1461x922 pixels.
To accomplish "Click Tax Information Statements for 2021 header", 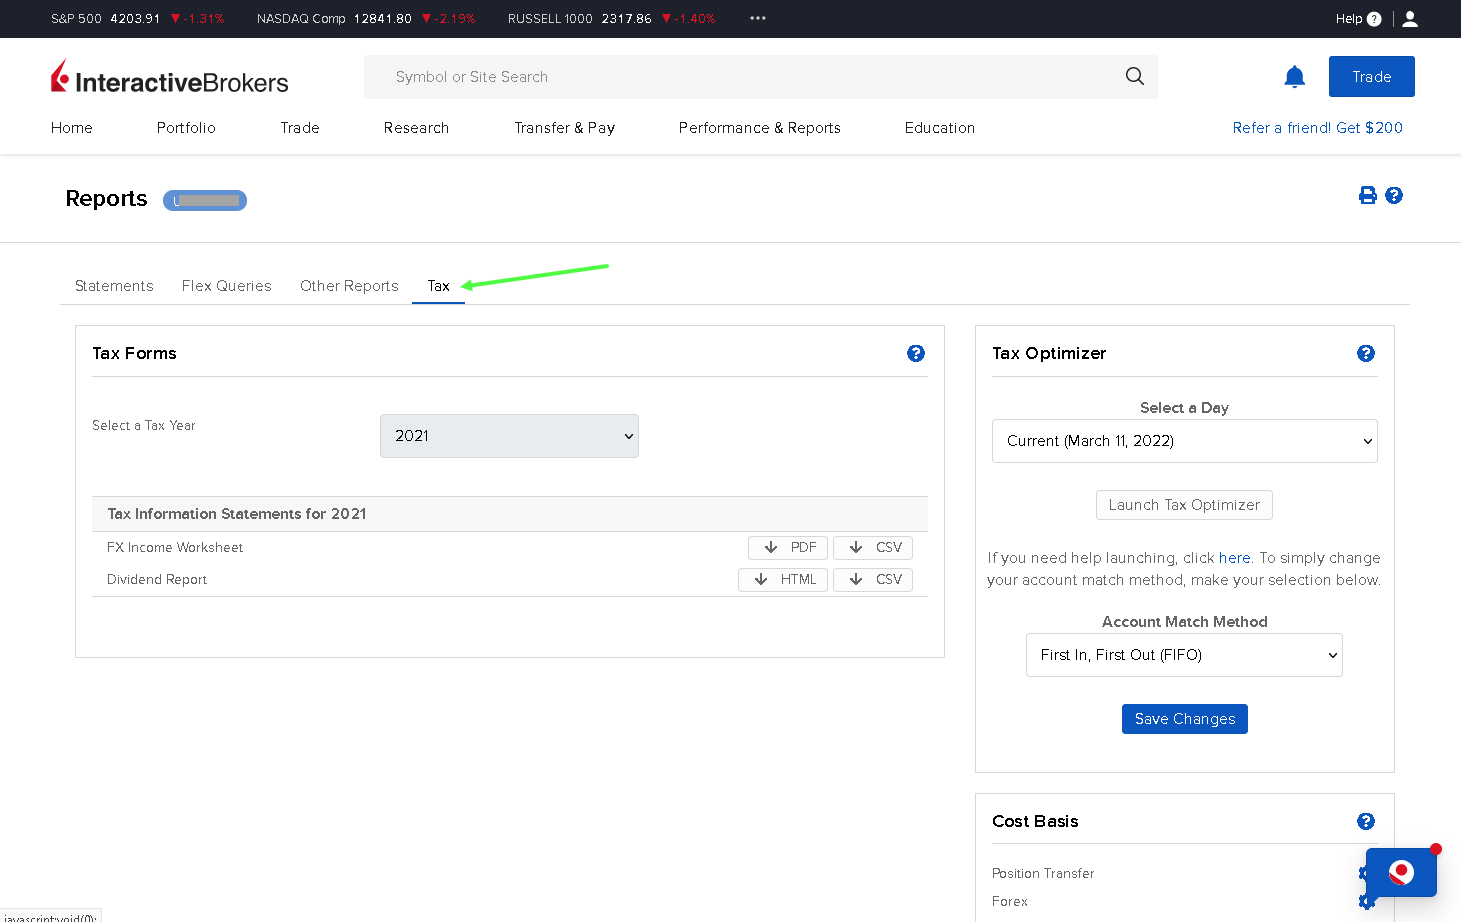I will click(237, 514).
